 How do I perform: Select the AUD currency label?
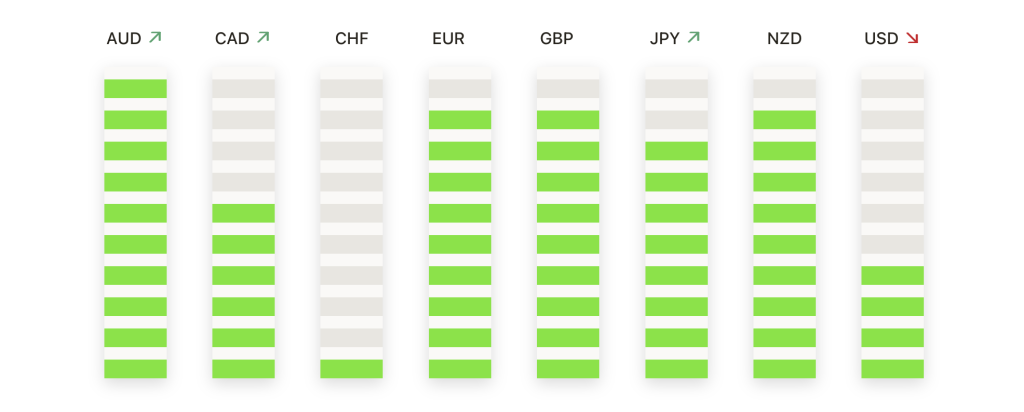click(124, 39)
